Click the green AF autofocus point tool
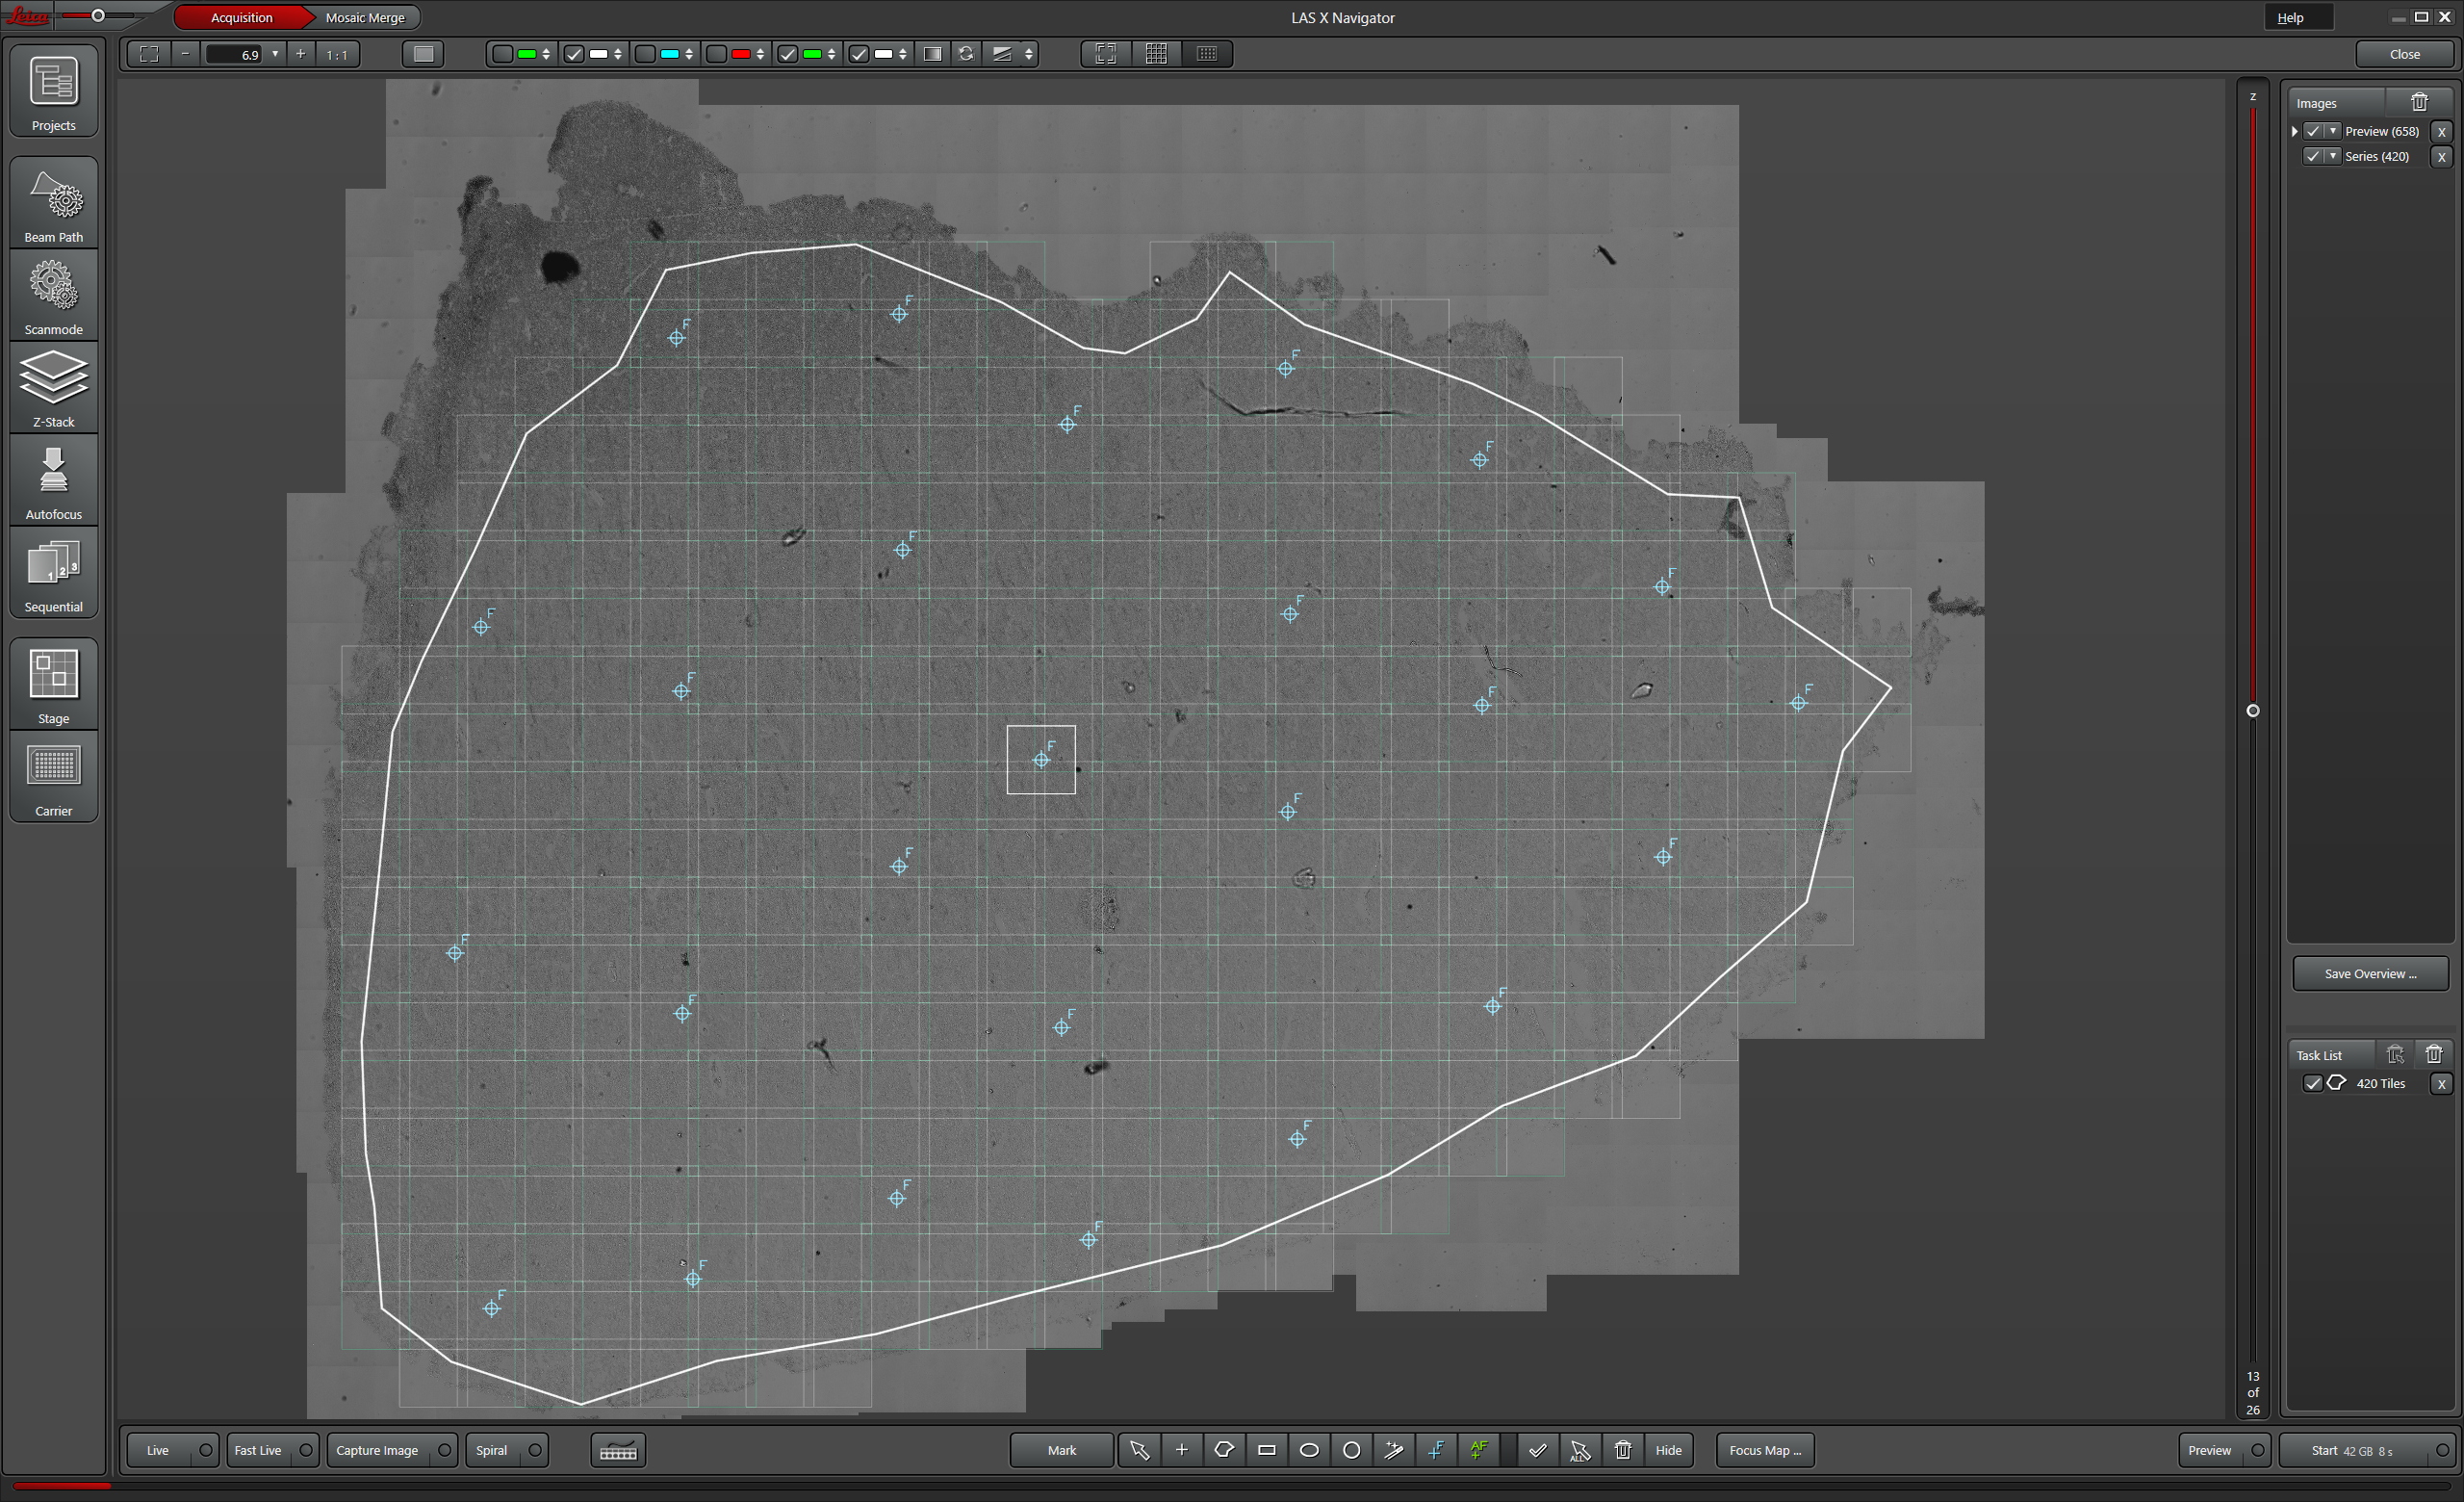2464x1502 pixels. point(1478,1450)
